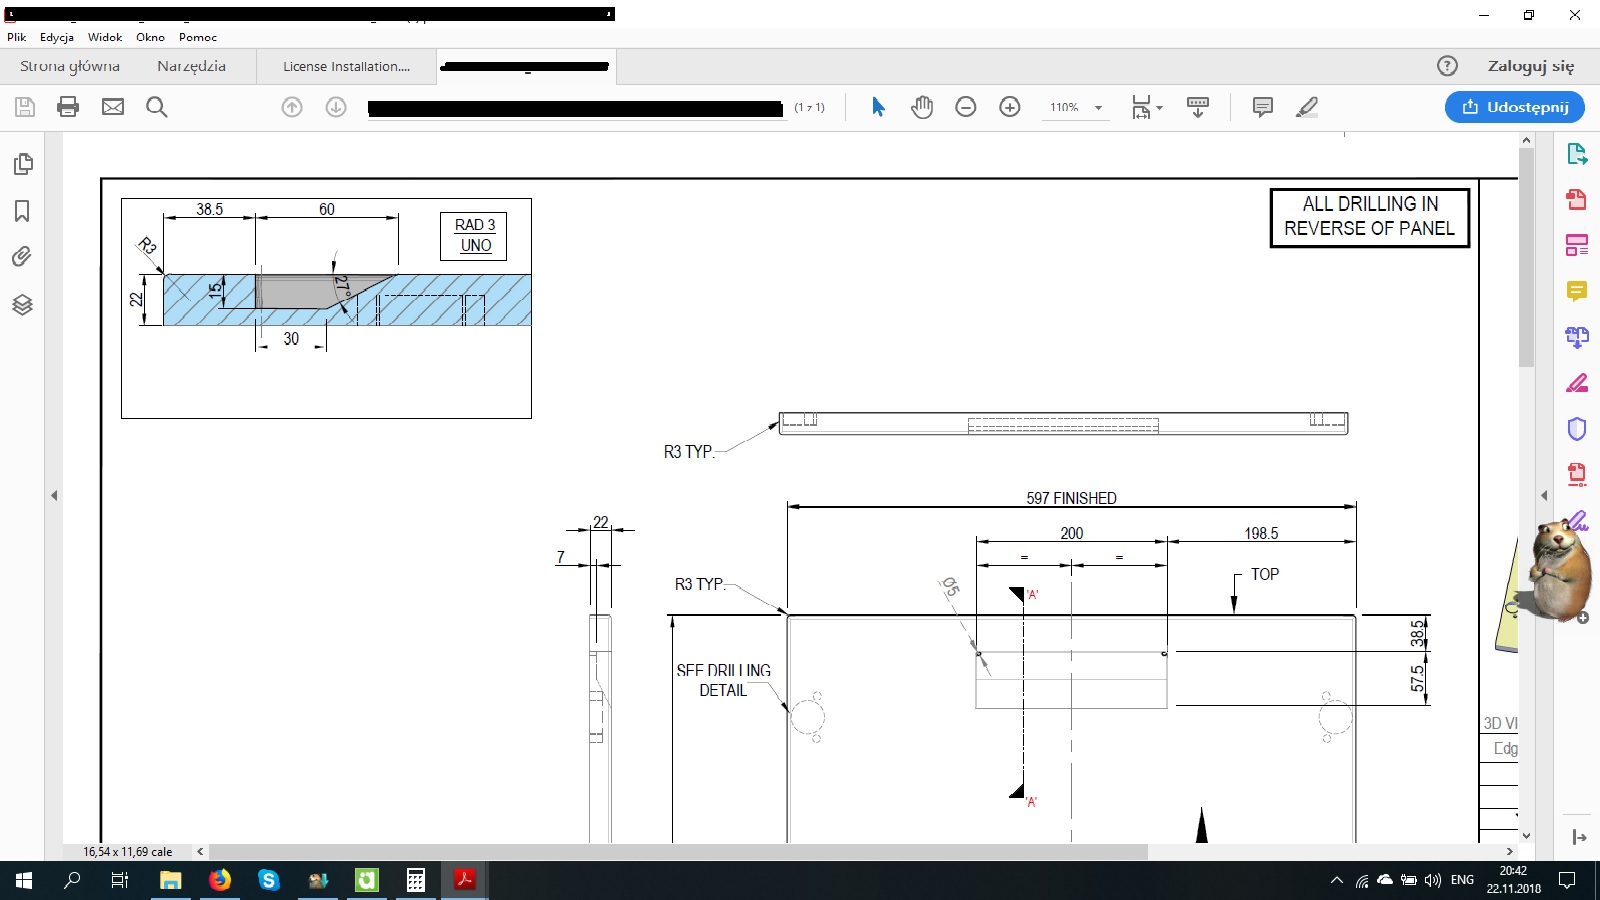
Task: Switch to Strona główna tab
Action: coord(70,66)
